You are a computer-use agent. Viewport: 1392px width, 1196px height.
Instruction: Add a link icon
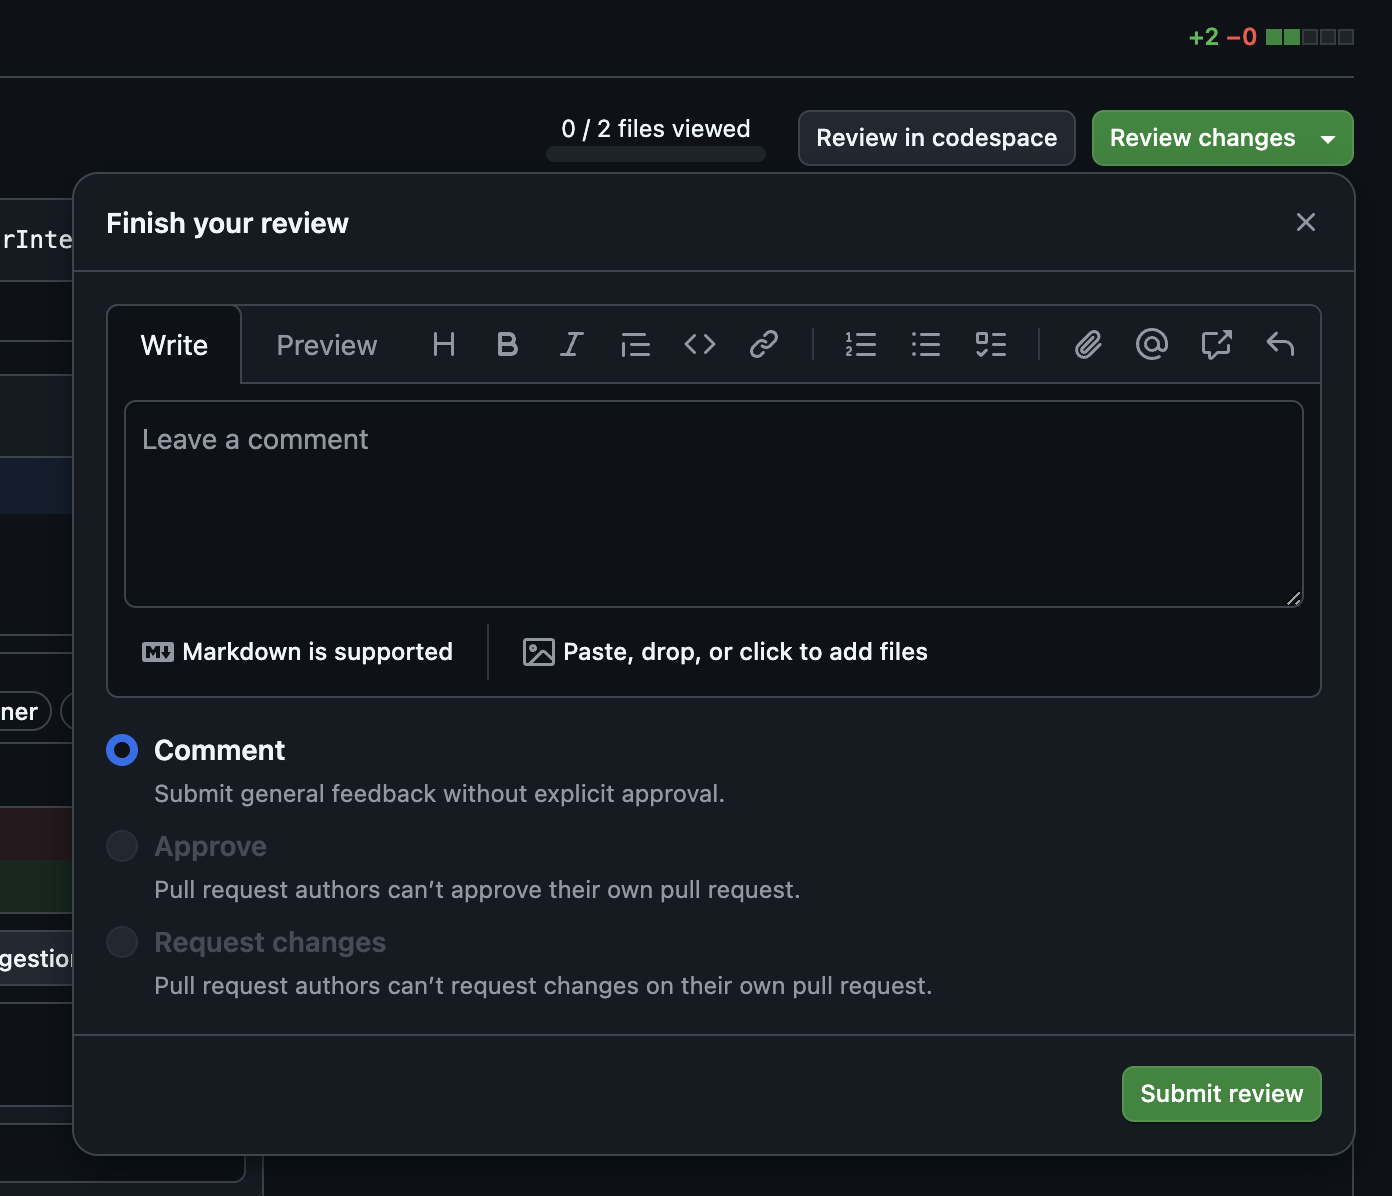coord(764,345)
